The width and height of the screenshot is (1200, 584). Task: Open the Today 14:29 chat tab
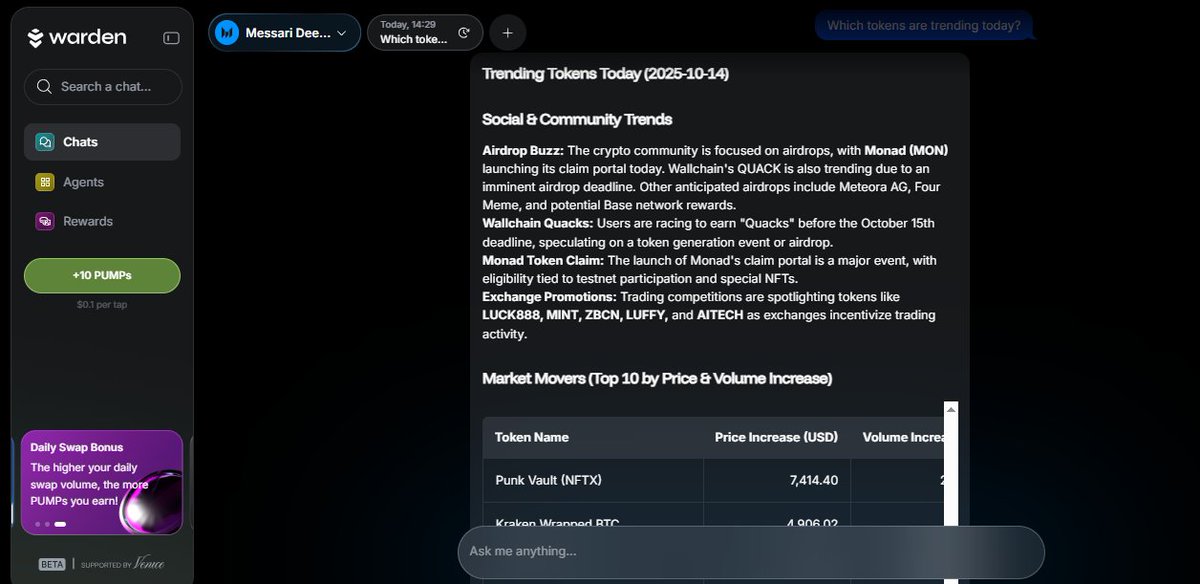coord(425,33)
